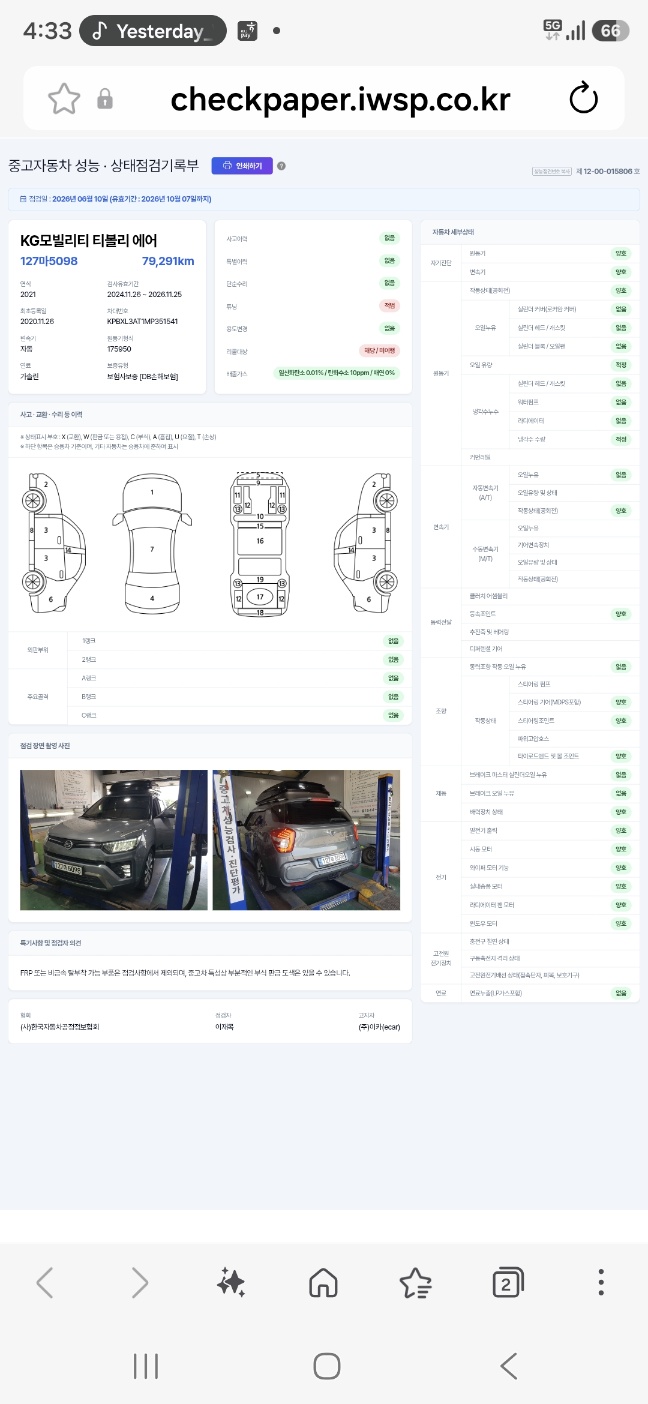This screenshot has height=1404, width=648.
Task: Open the rear view inspection photo
Action: click(x=306, y=840)
